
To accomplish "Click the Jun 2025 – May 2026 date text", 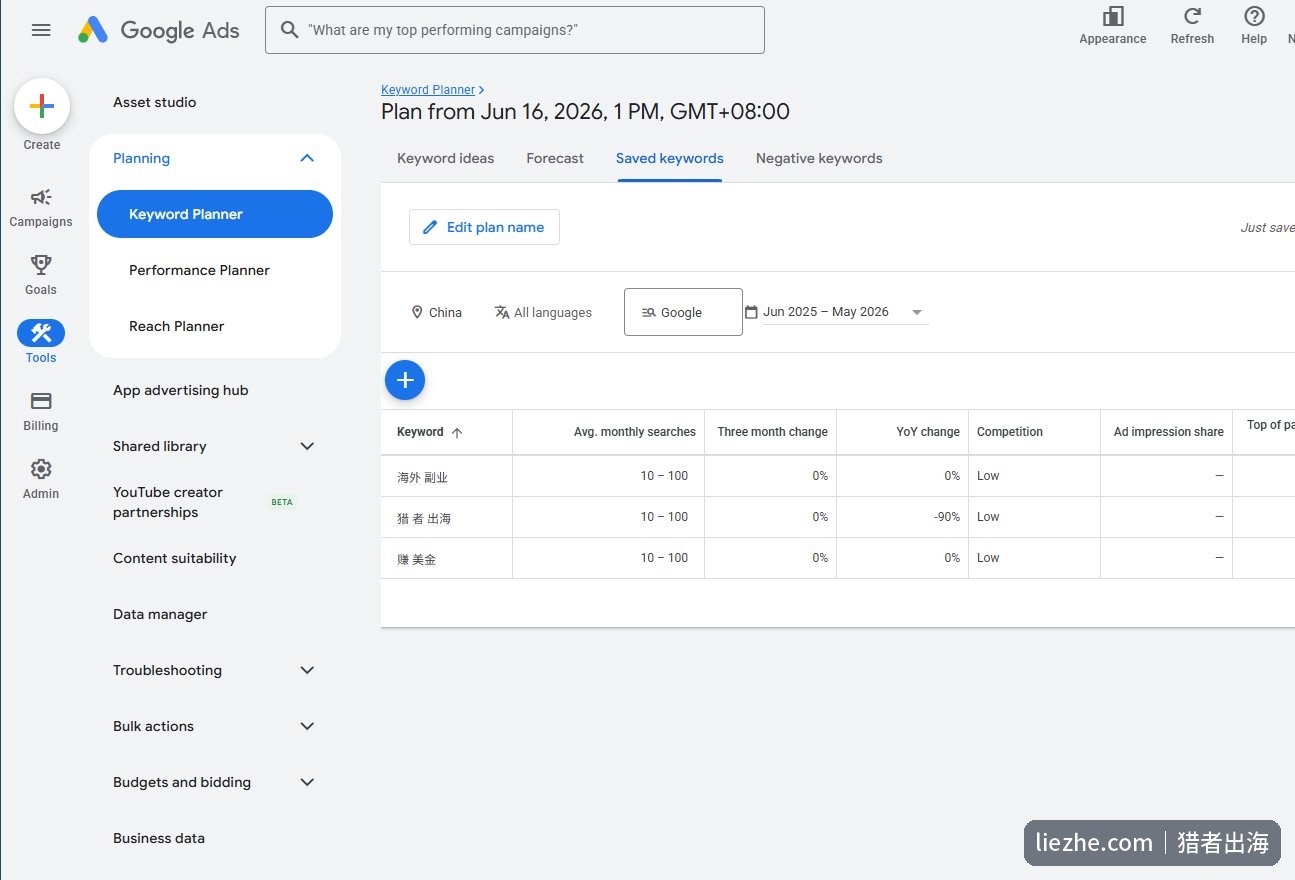I will 826,312.
